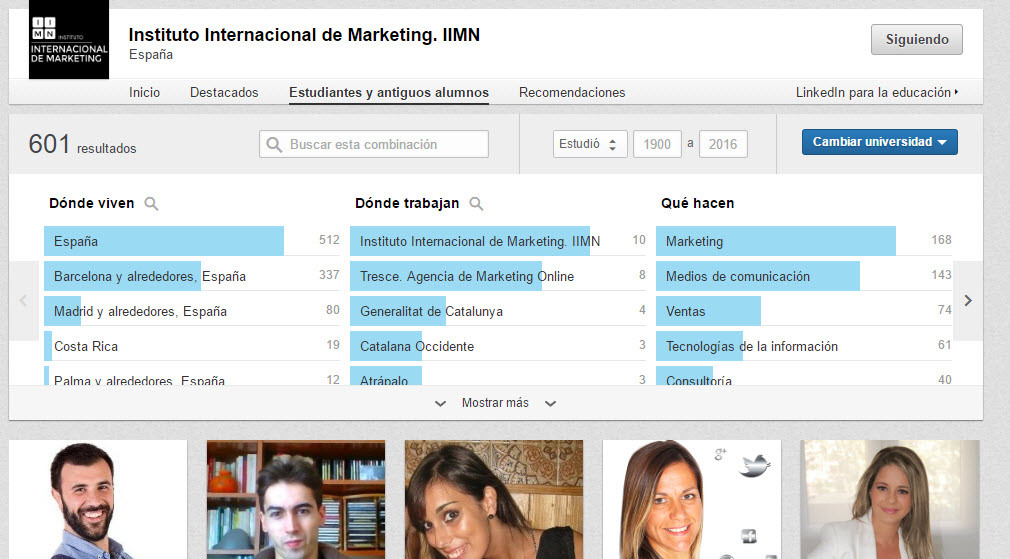Select Estudiantes y antiguos alumnos tab
This screenshot has height=559, width=1010.
tap(389, 93)
